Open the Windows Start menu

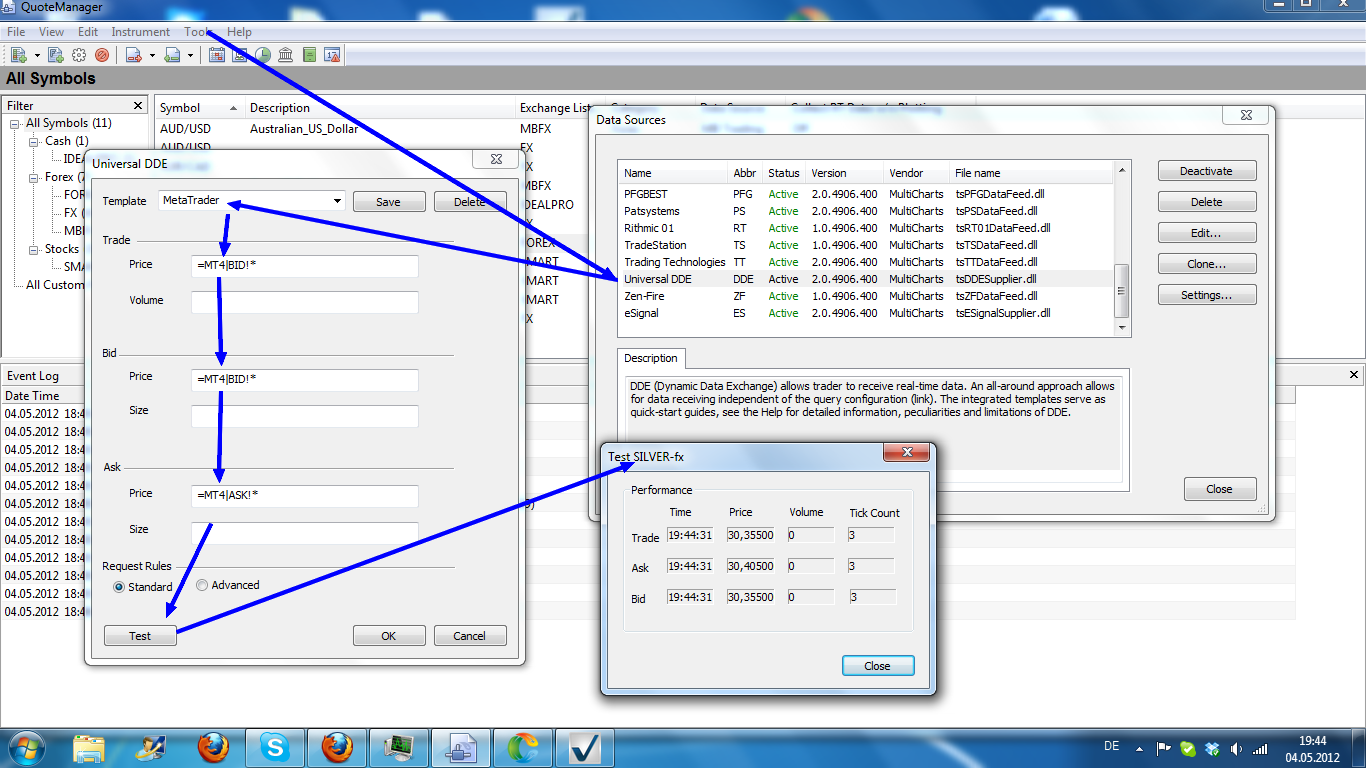[26, 747]
